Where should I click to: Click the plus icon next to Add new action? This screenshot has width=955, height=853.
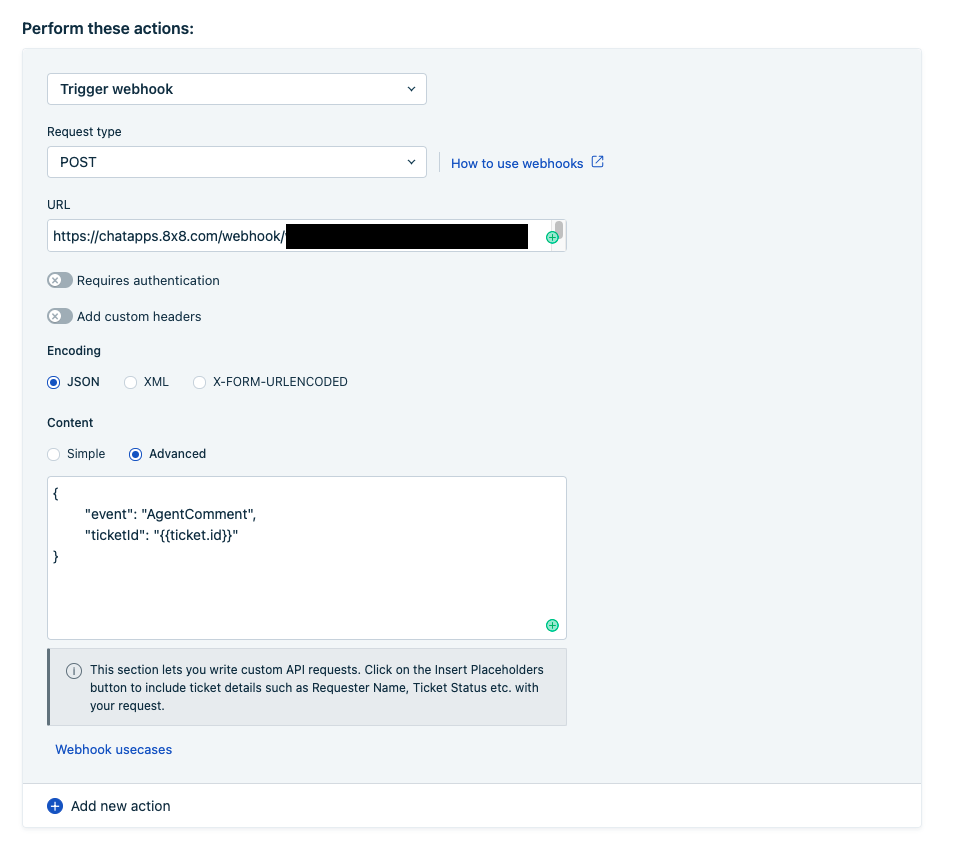tap(55, 806)
